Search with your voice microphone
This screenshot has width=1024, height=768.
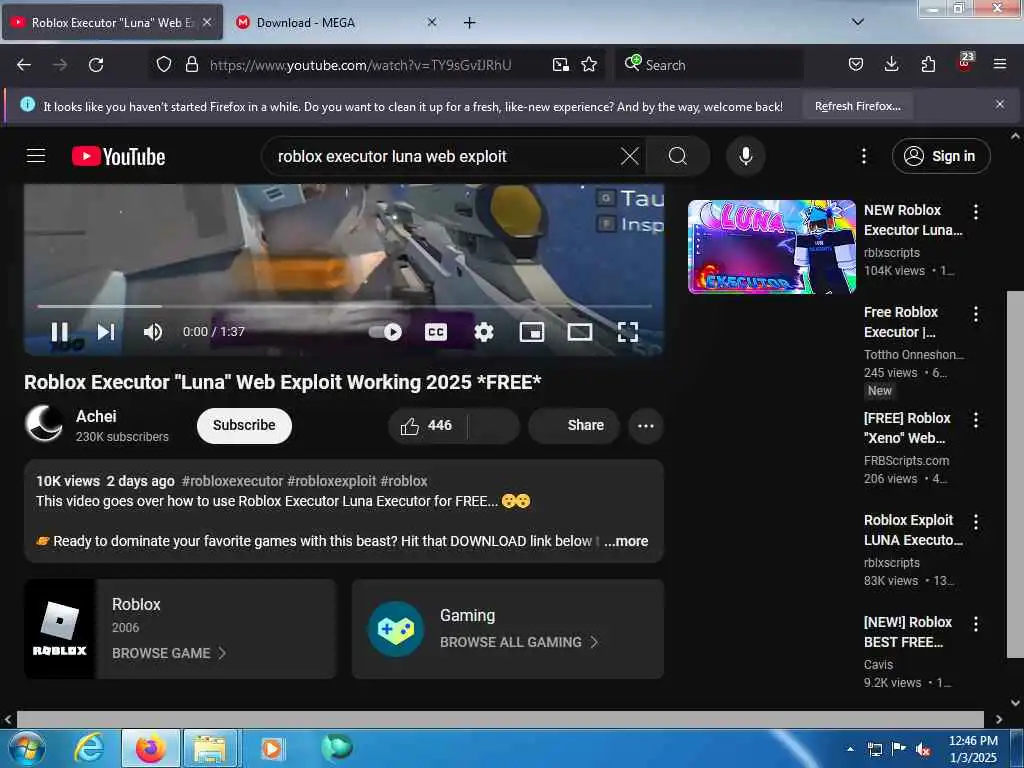pyautogui.click(x=746, y=156)
